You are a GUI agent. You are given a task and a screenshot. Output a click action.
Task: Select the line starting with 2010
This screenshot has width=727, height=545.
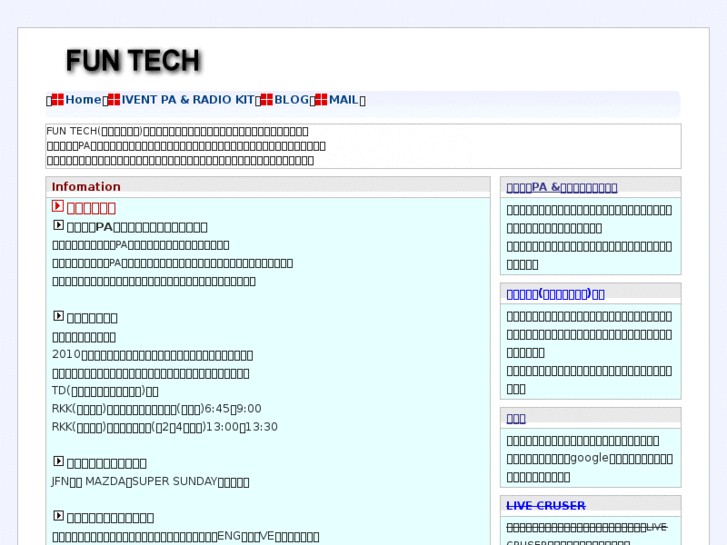(153, 355)
